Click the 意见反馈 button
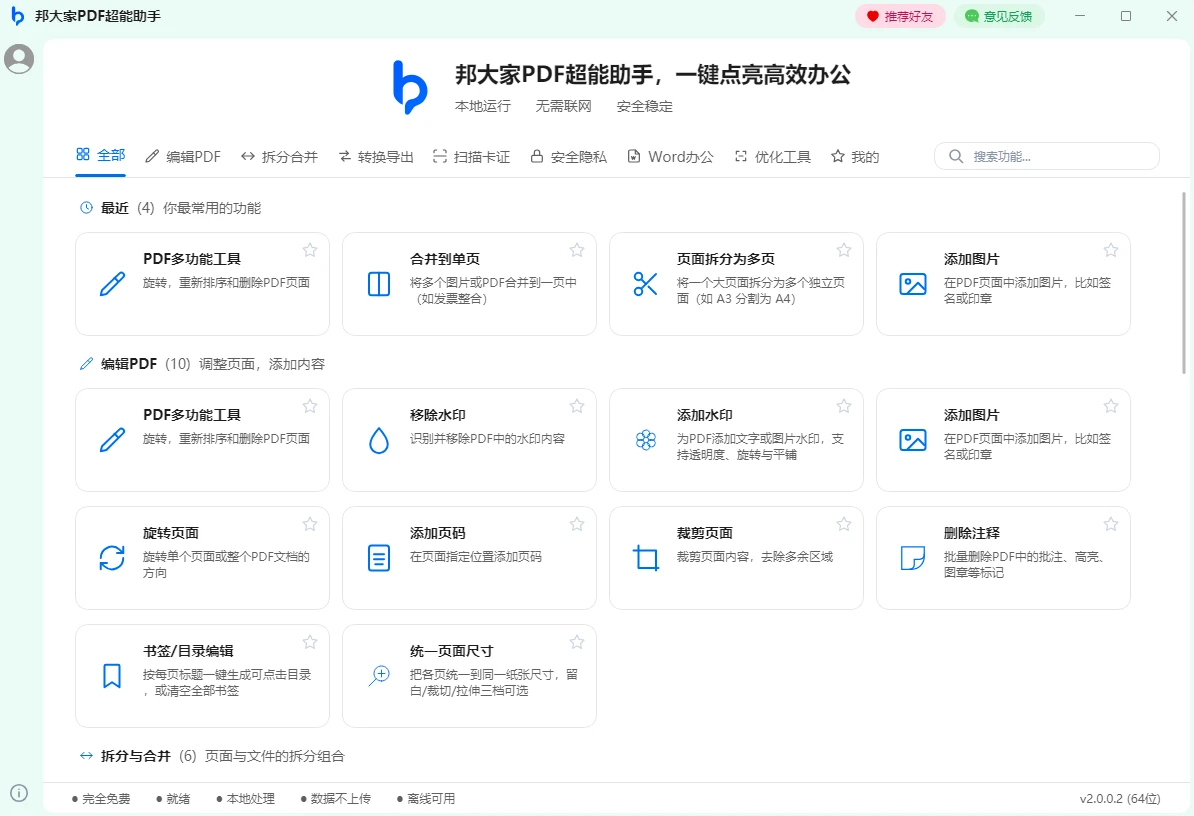Image resolution: width=1194 pixels, height=816 pixels. point(998,16)
